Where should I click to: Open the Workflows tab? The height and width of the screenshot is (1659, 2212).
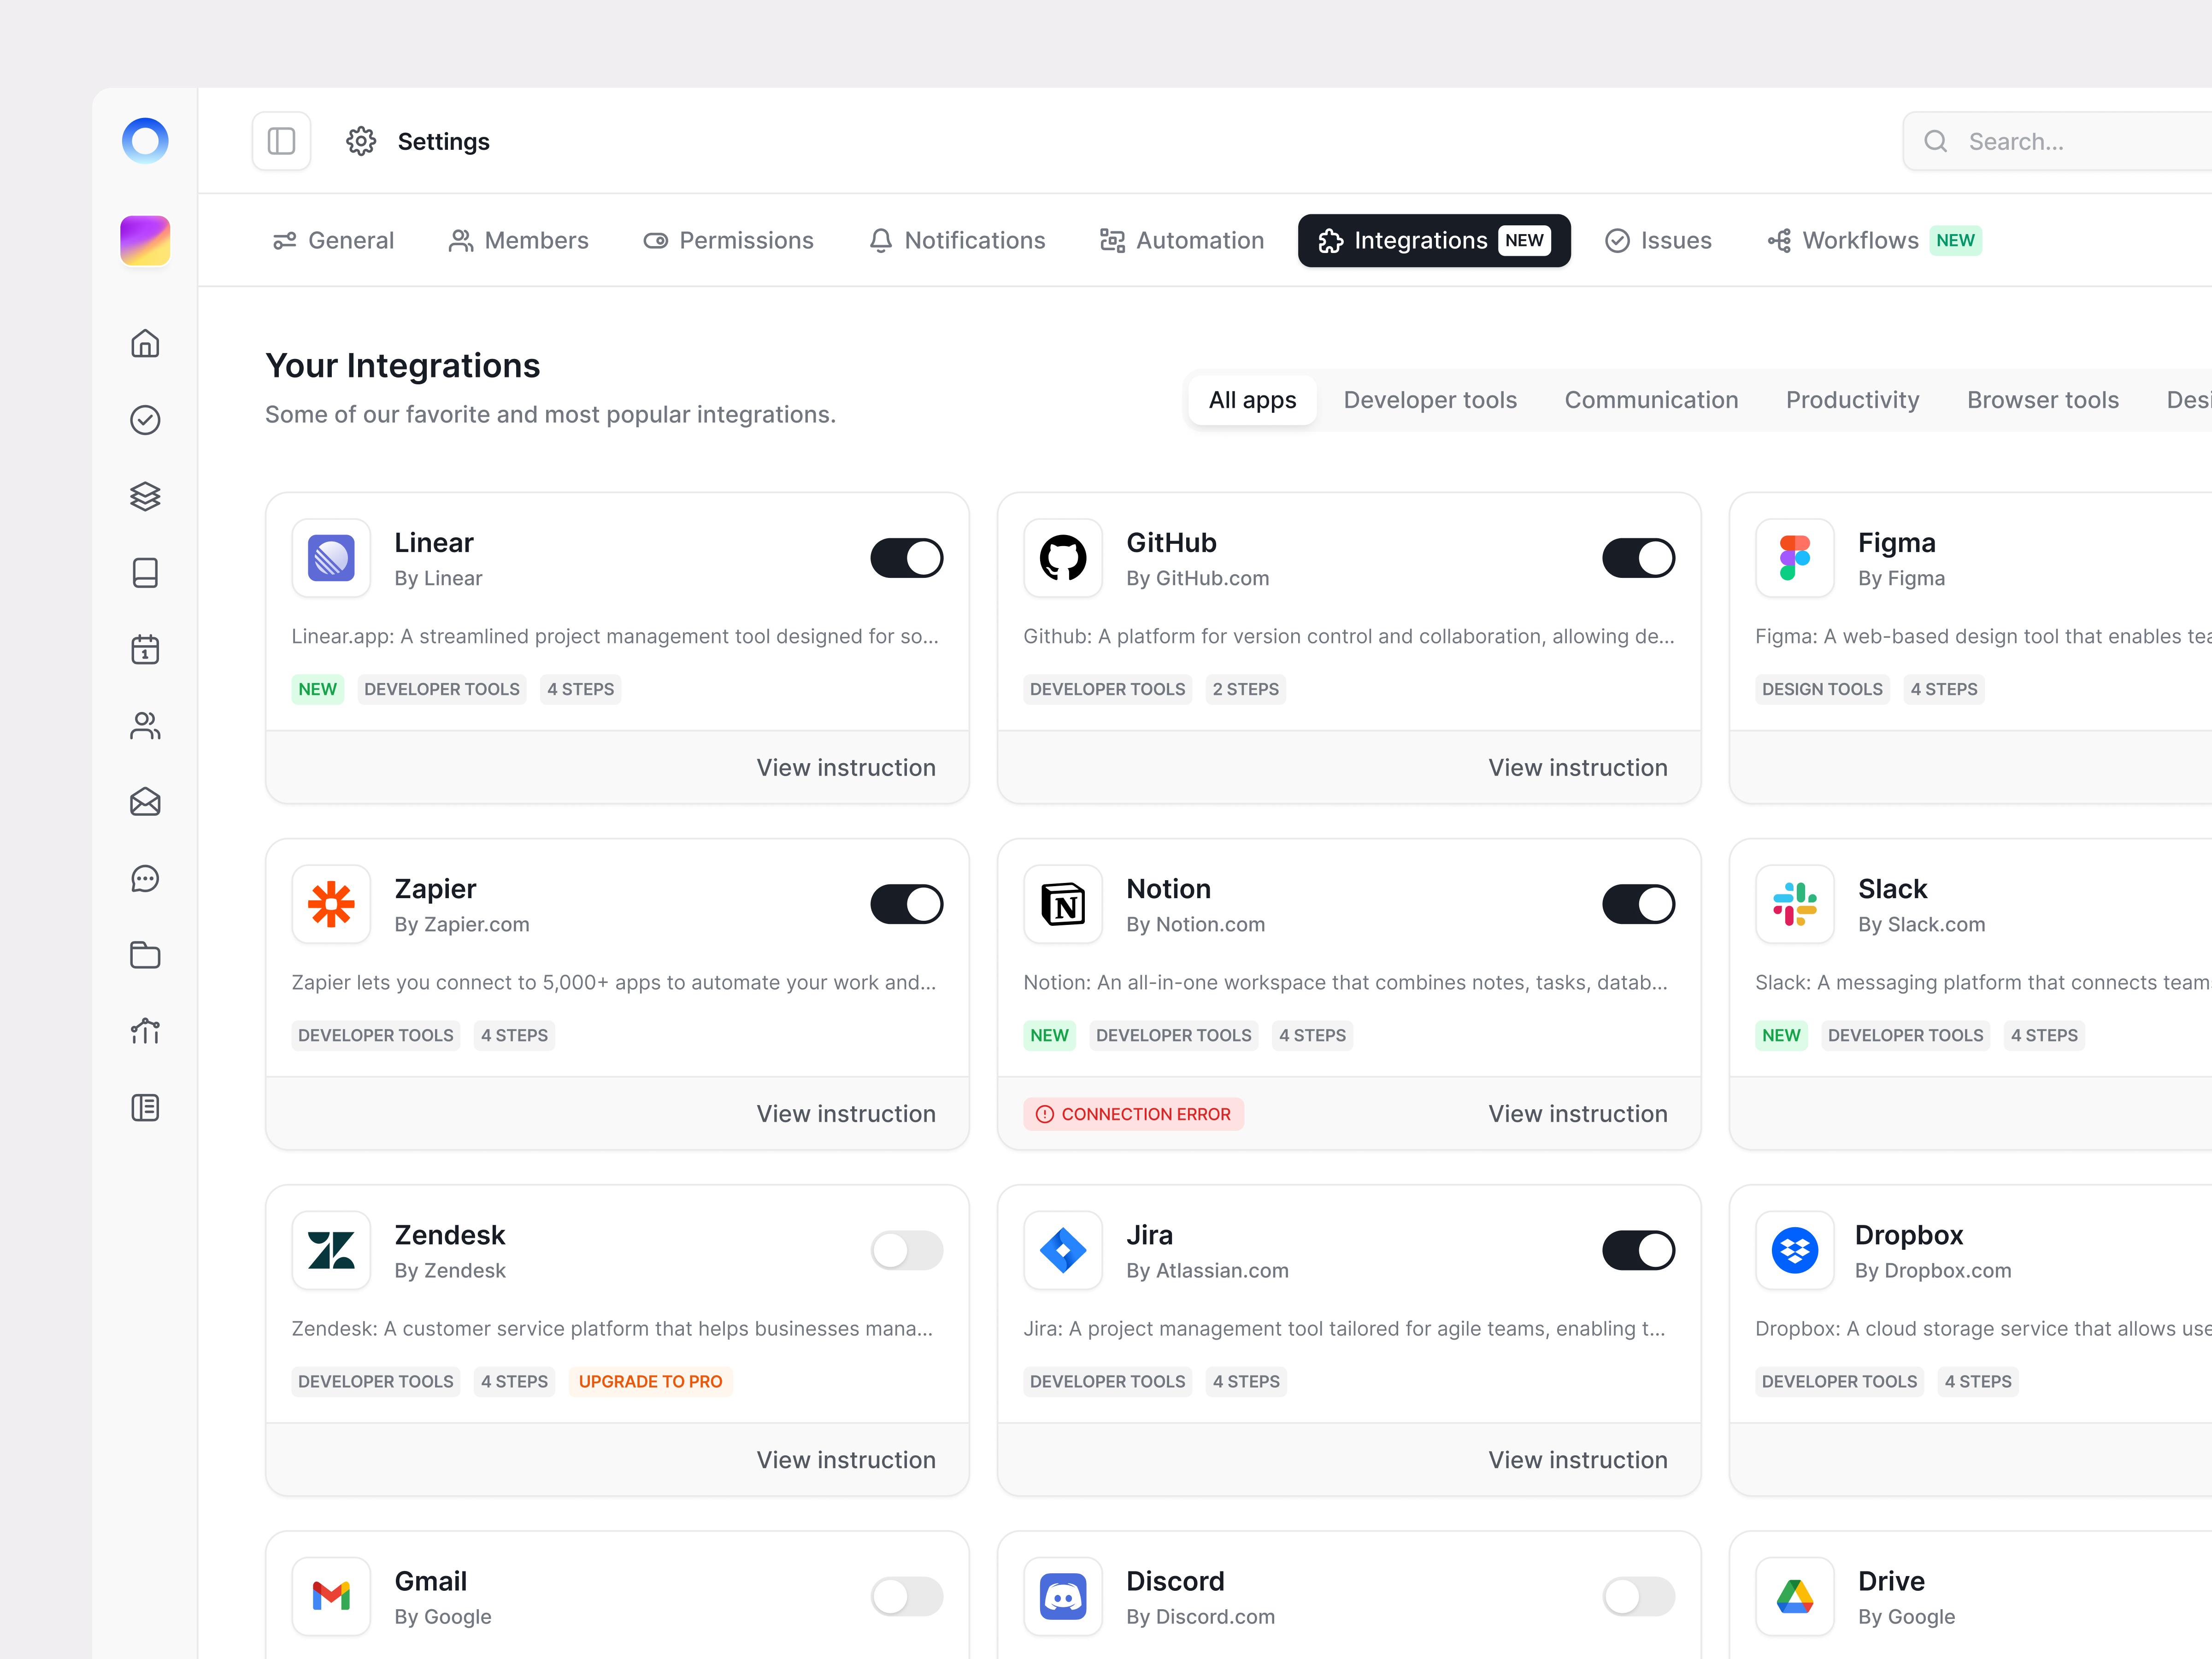coord(1874,240)
